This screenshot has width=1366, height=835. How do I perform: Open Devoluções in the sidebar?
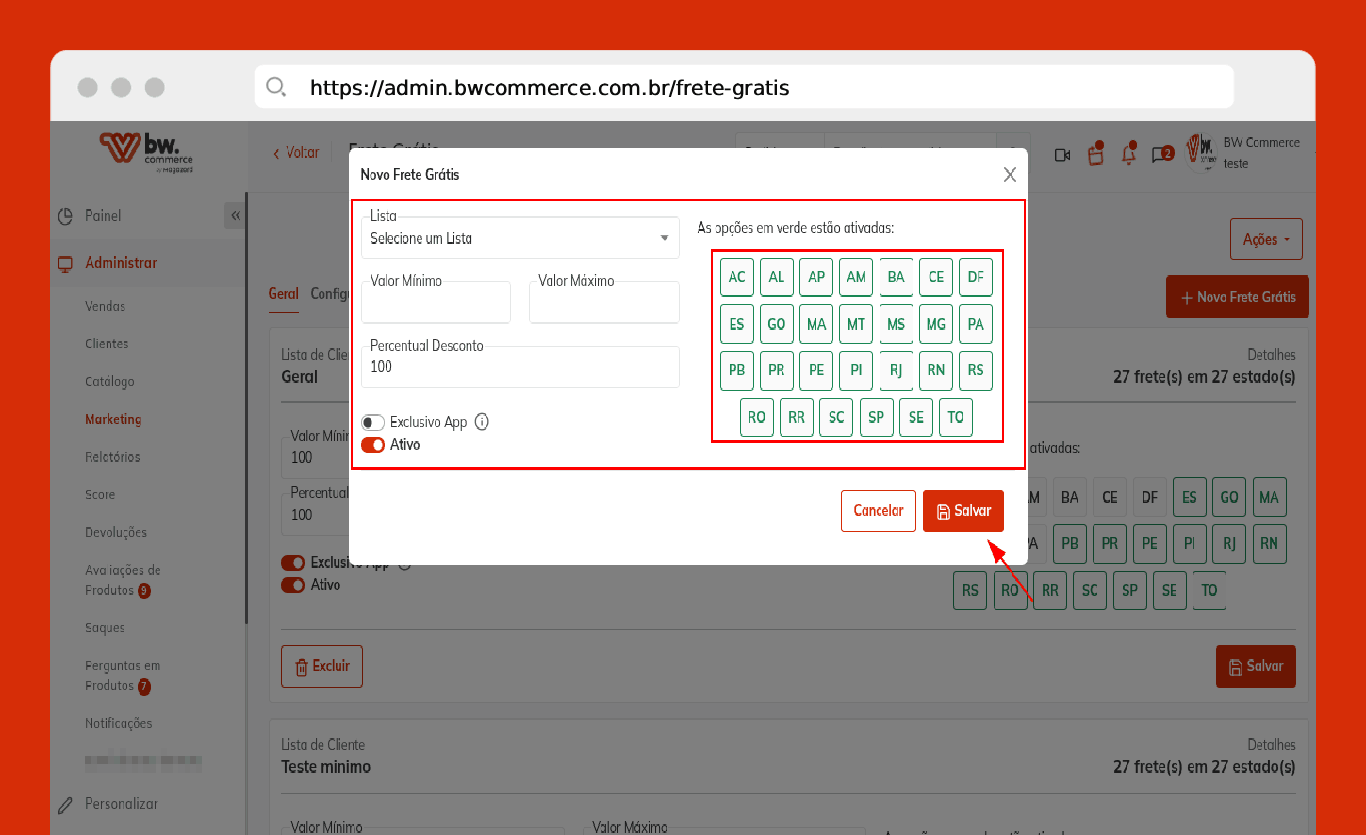[116, 533]
